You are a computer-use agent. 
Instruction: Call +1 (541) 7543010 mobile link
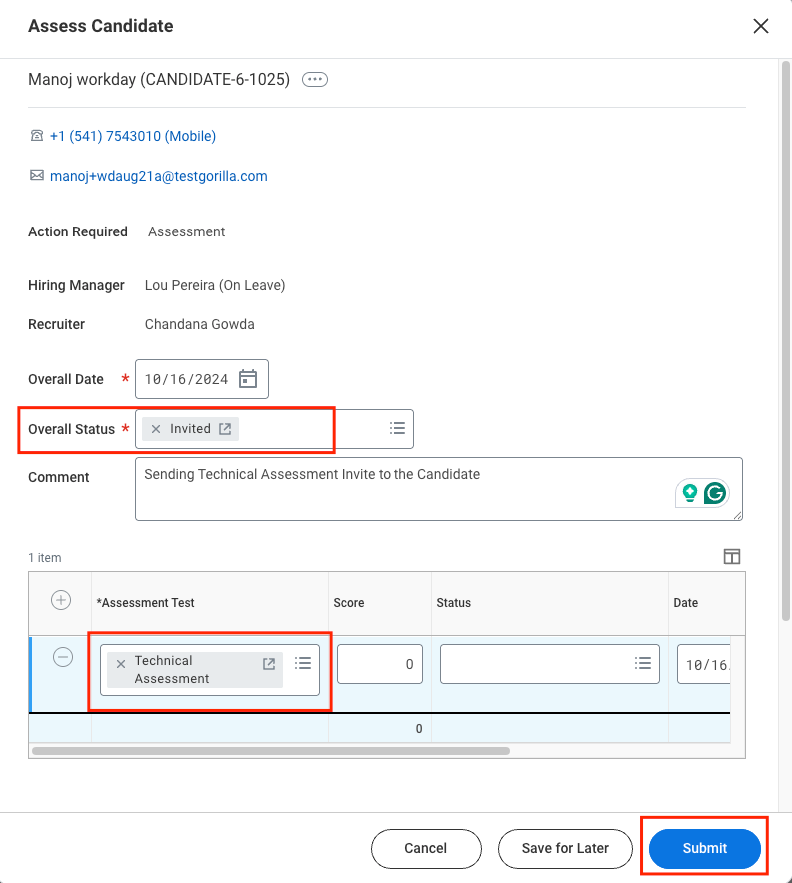(x=133, y=136)
